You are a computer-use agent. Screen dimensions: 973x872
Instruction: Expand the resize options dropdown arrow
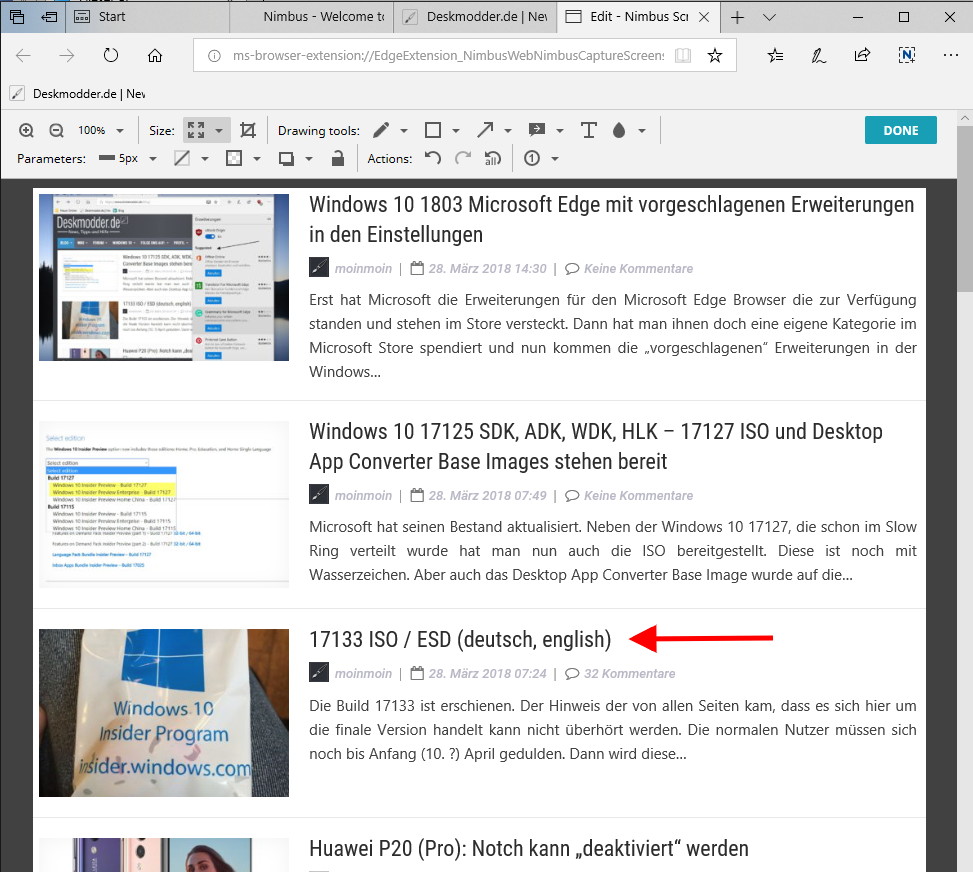(219, 130)
